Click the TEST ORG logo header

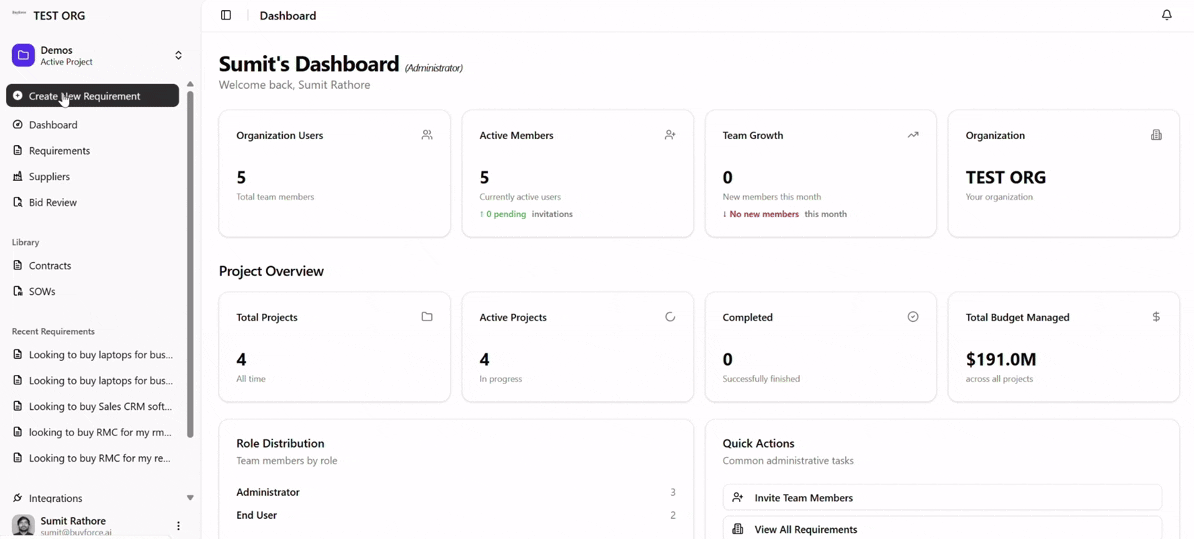click(49, 15)
